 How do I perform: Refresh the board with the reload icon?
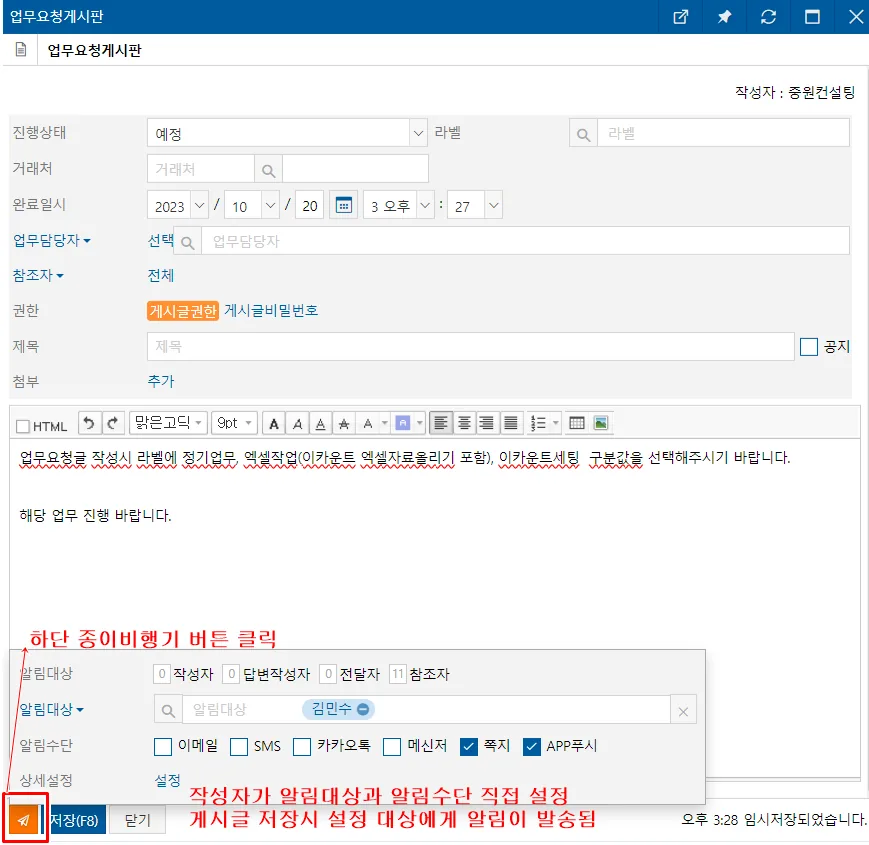coord(768,17)
